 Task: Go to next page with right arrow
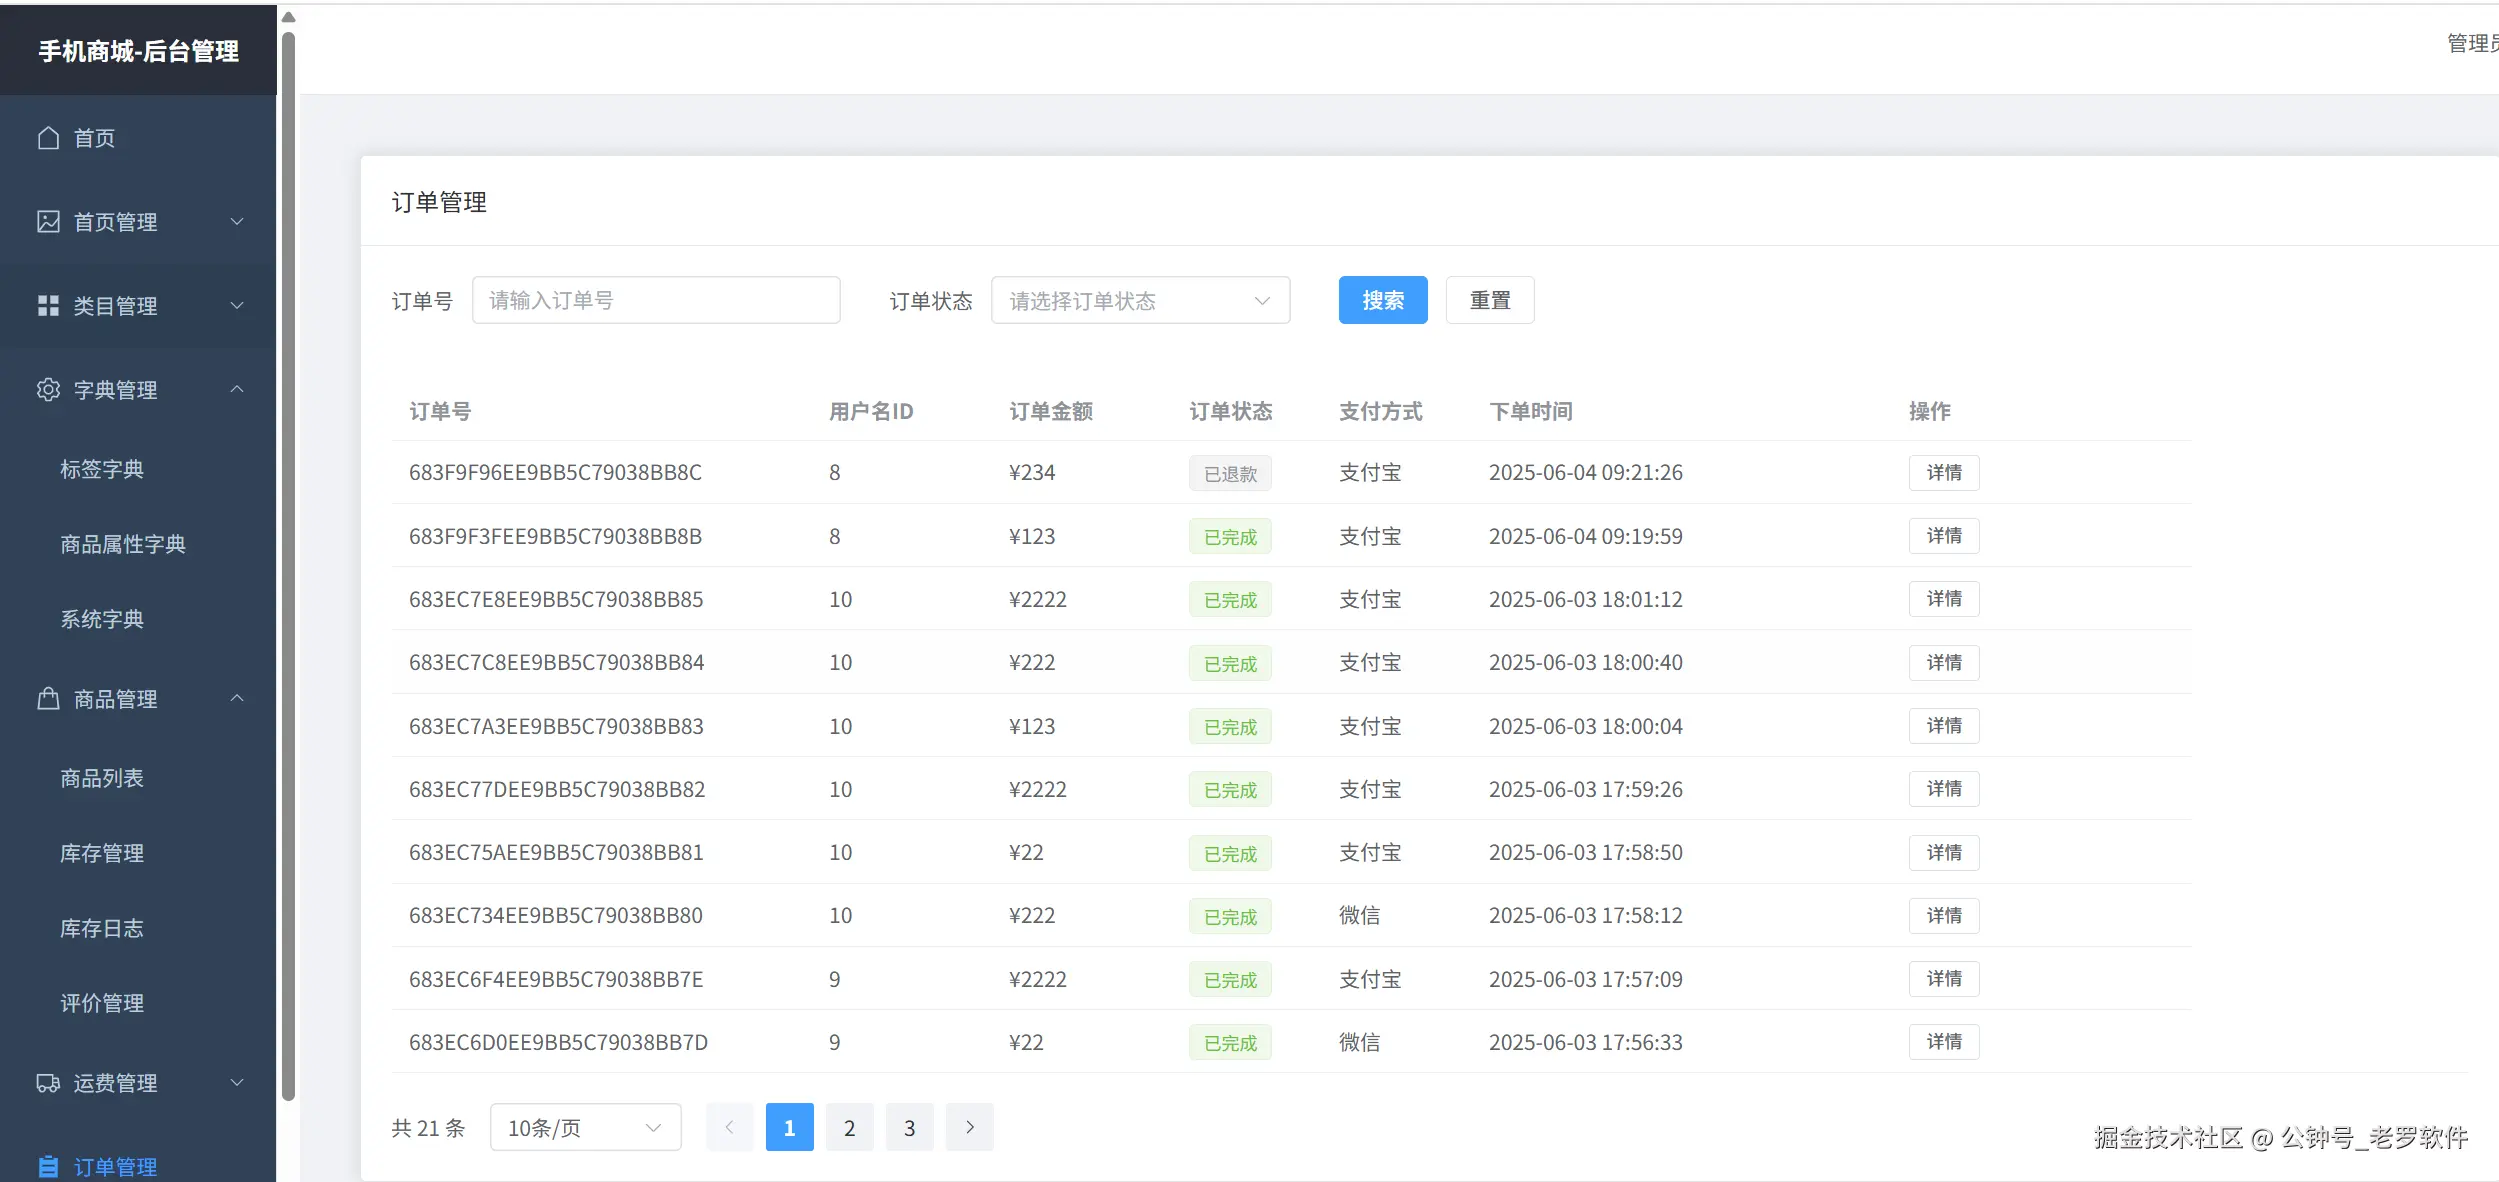point(969,1128)
